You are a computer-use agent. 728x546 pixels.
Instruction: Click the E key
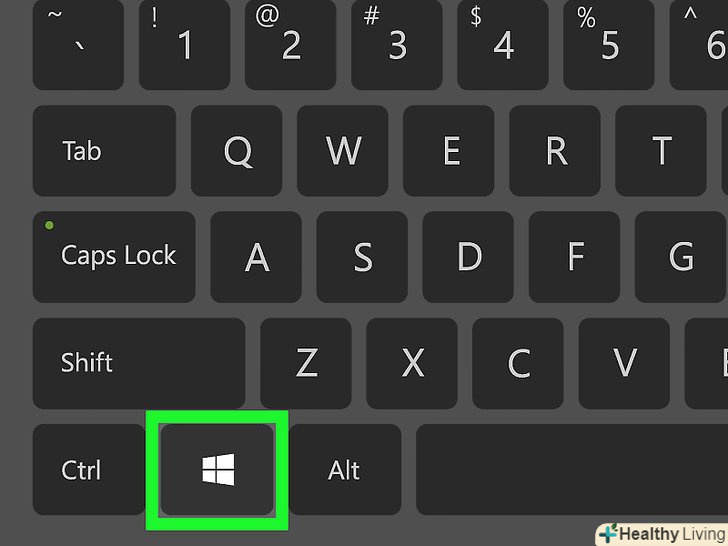pyautogui.click(x=449, y=150)
